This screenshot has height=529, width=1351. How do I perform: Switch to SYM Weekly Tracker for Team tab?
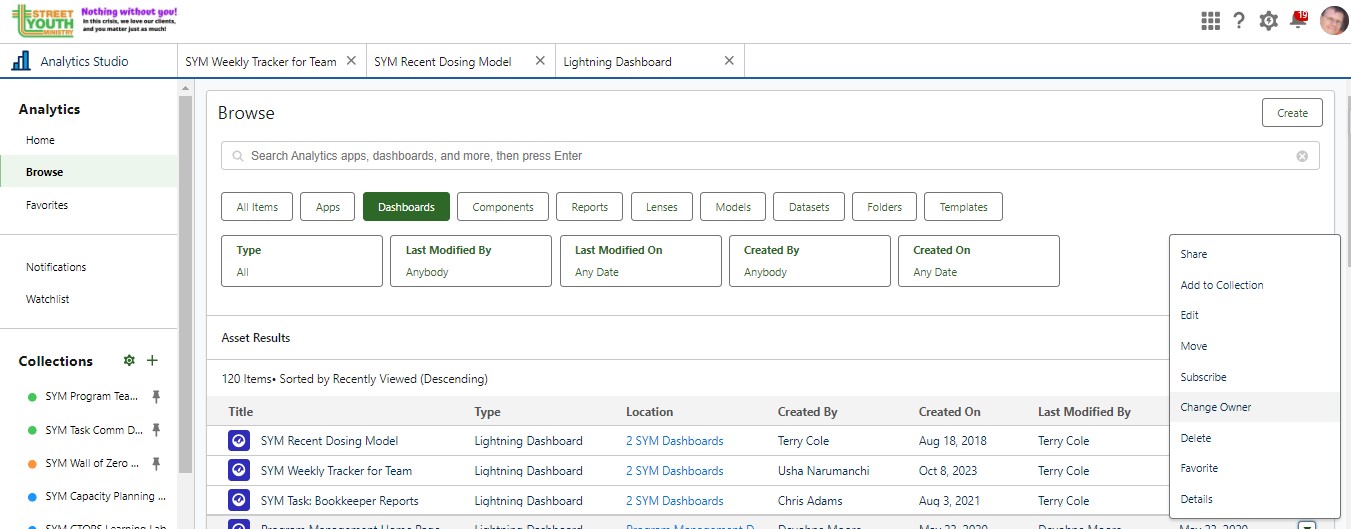tap(261, 62)
